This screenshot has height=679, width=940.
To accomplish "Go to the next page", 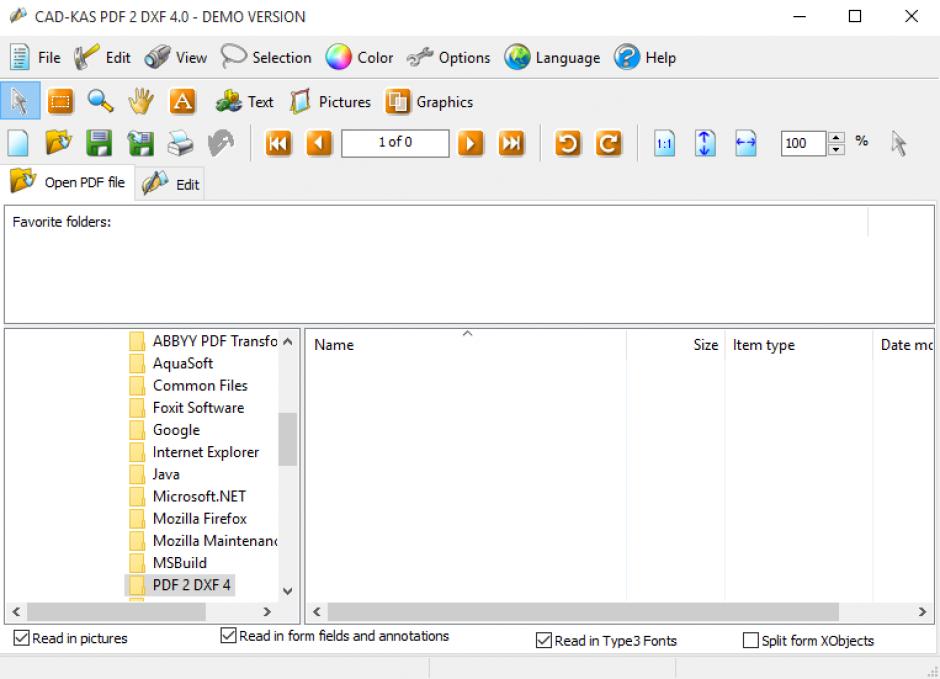I will (x=471, y=143).
